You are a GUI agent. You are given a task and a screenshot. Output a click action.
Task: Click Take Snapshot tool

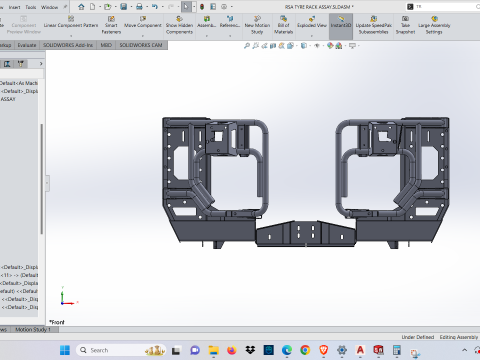tap(405, 25)
